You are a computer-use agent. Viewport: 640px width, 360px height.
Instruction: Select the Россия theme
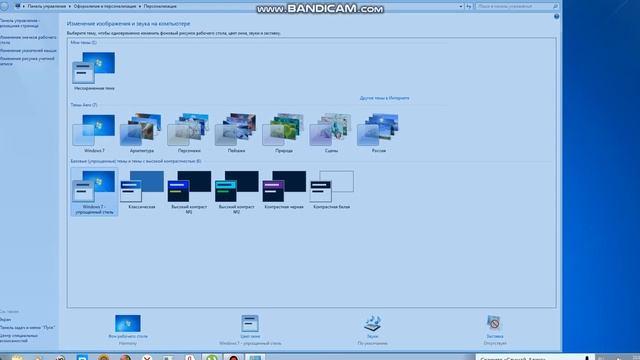(378, 133)
